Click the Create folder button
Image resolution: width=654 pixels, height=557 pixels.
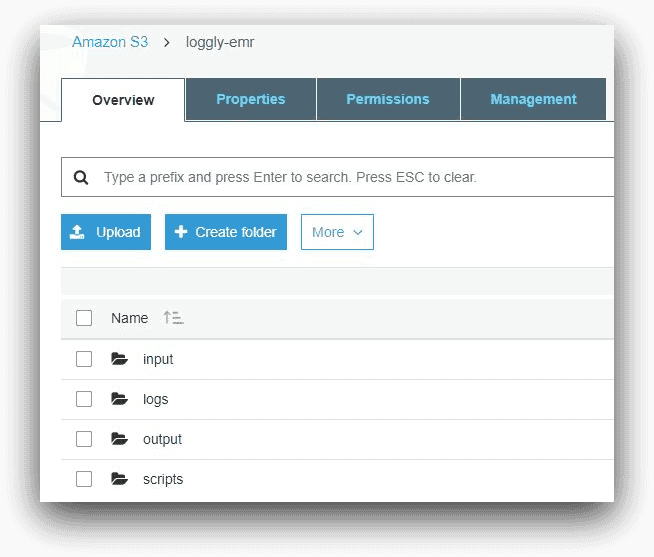coord(226,232)
